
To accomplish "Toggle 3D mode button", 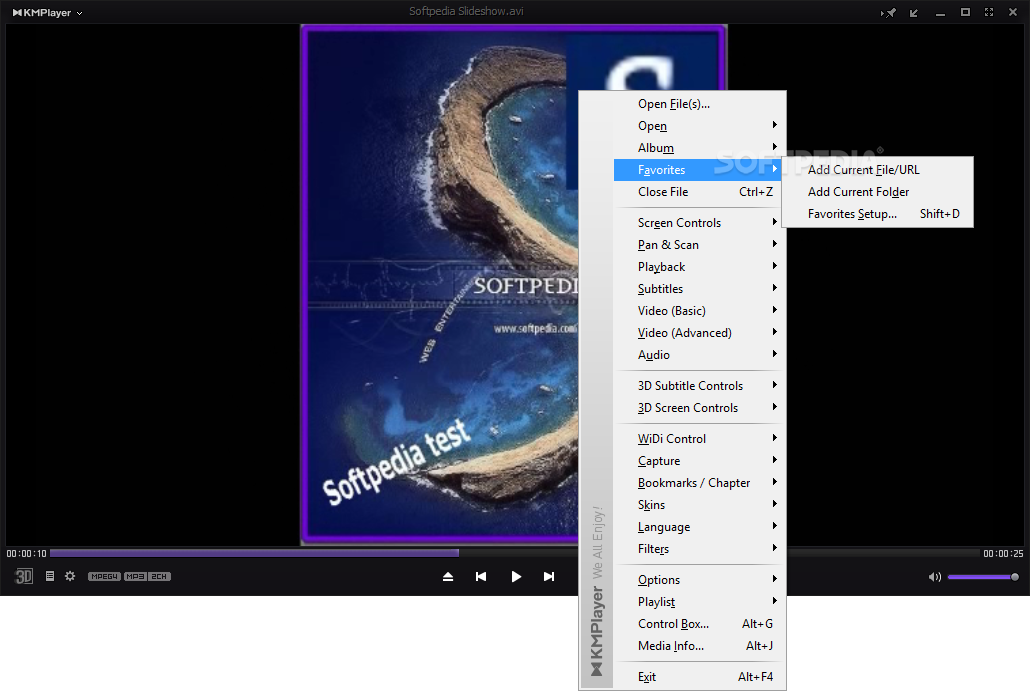I will click(24, 576).
